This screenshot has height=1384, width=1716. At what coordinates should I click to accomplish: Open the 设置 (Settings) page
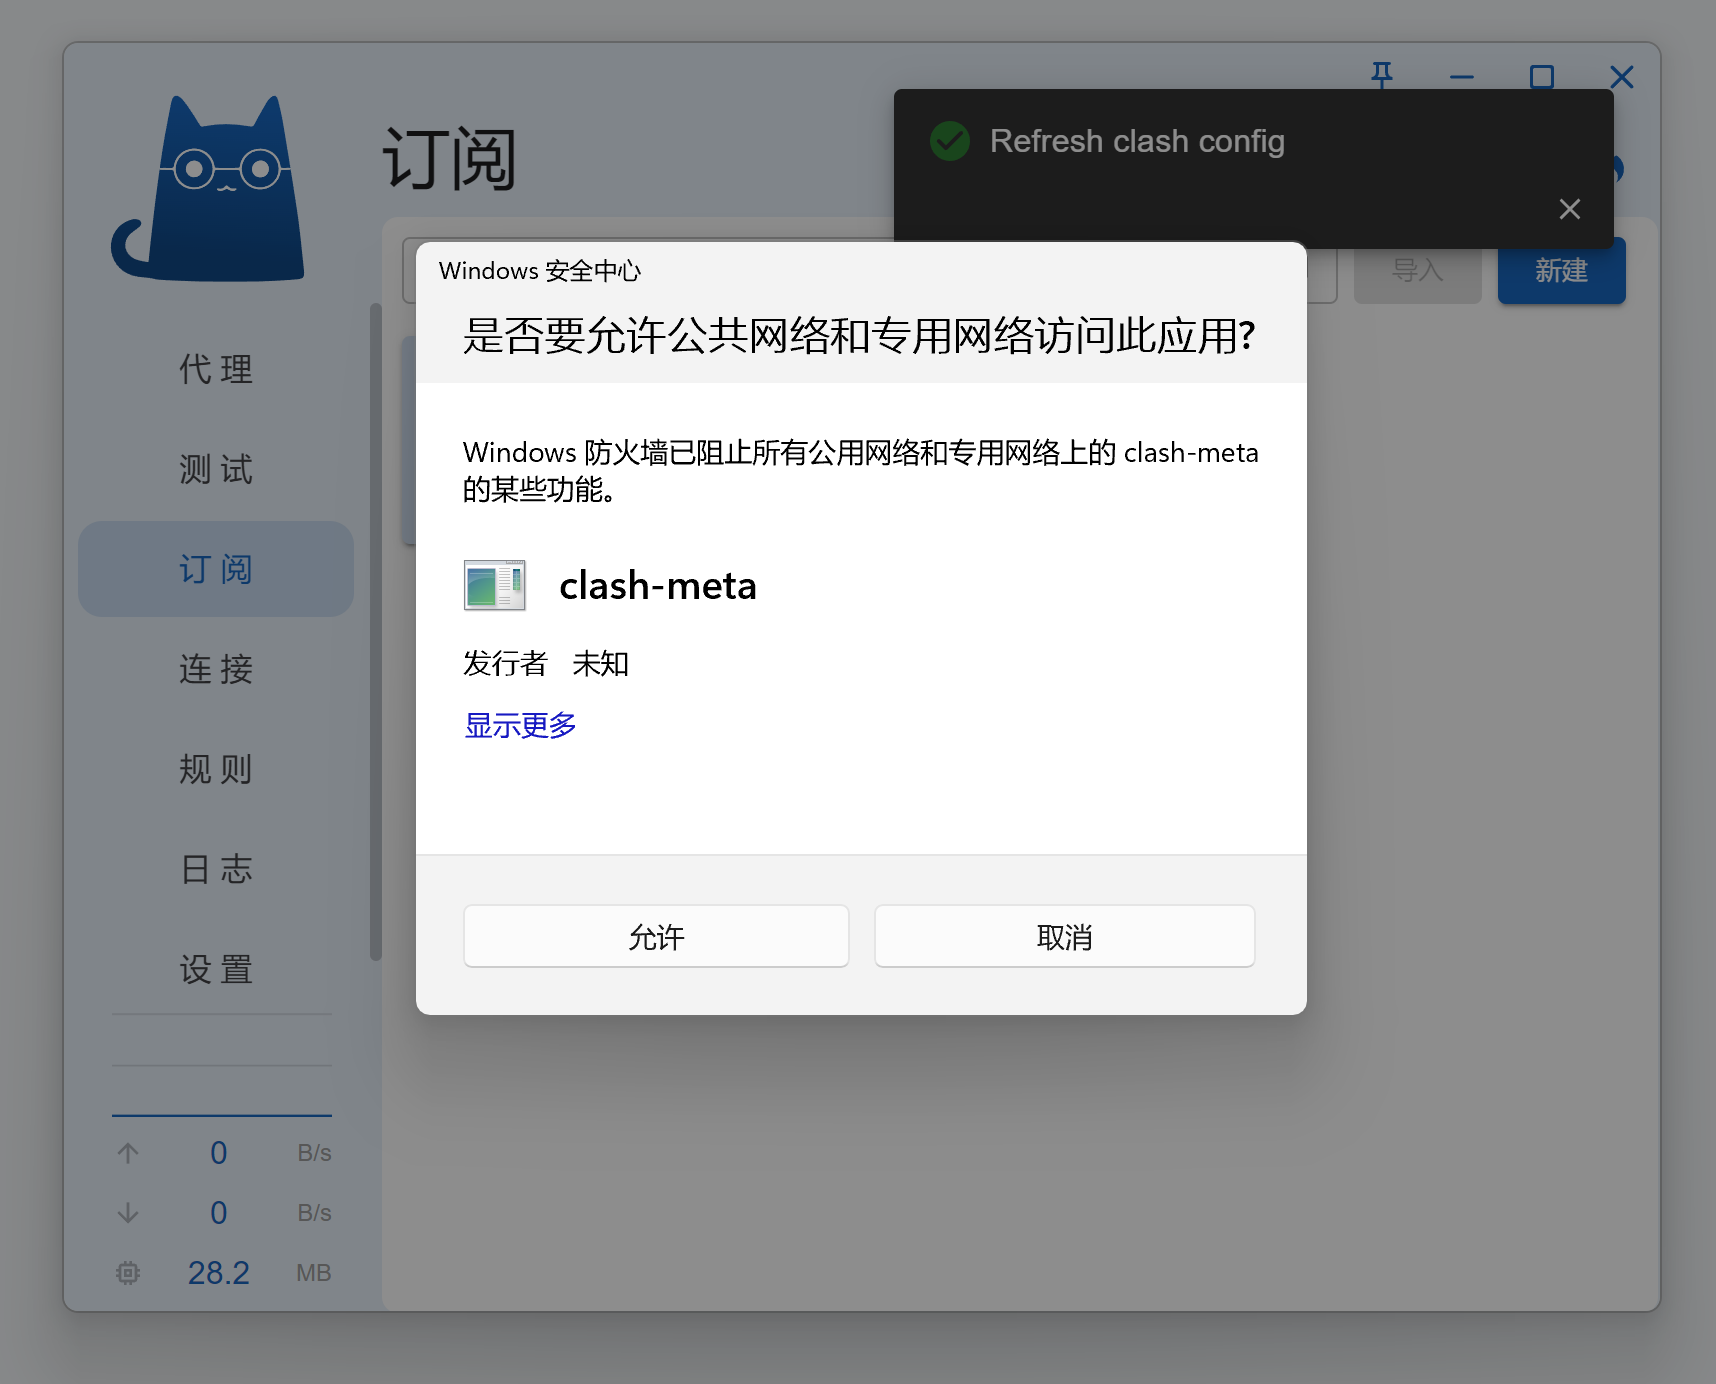click(216, 969)
